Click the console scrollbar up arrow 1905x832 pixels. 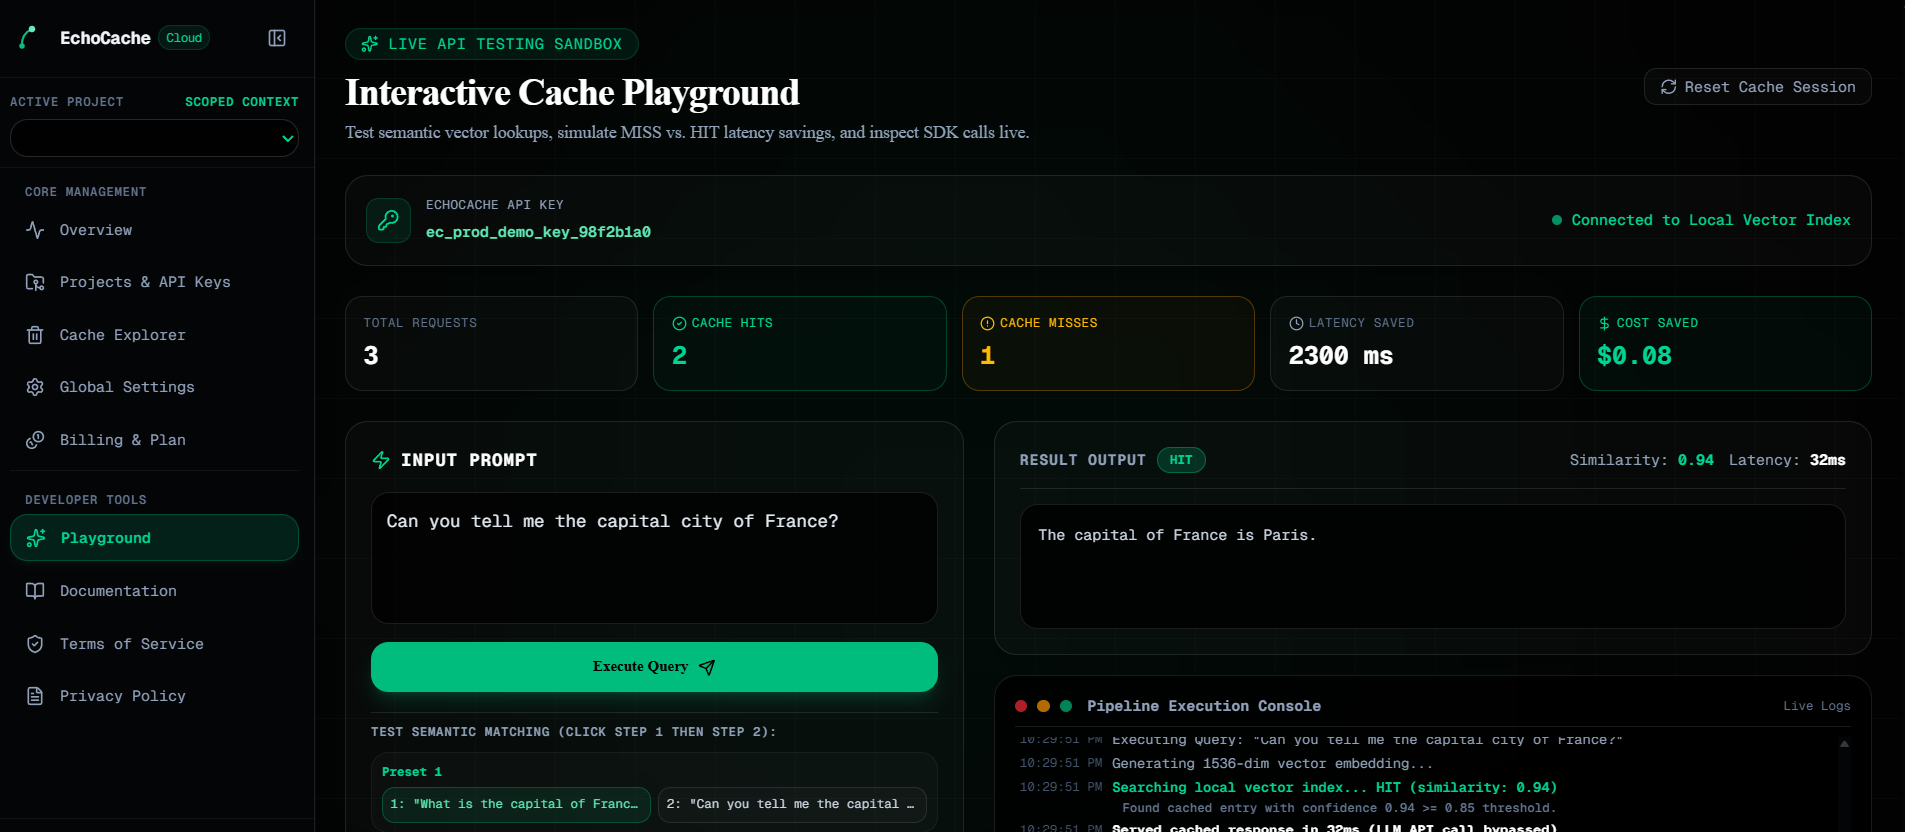click(x=1844, y=744)
